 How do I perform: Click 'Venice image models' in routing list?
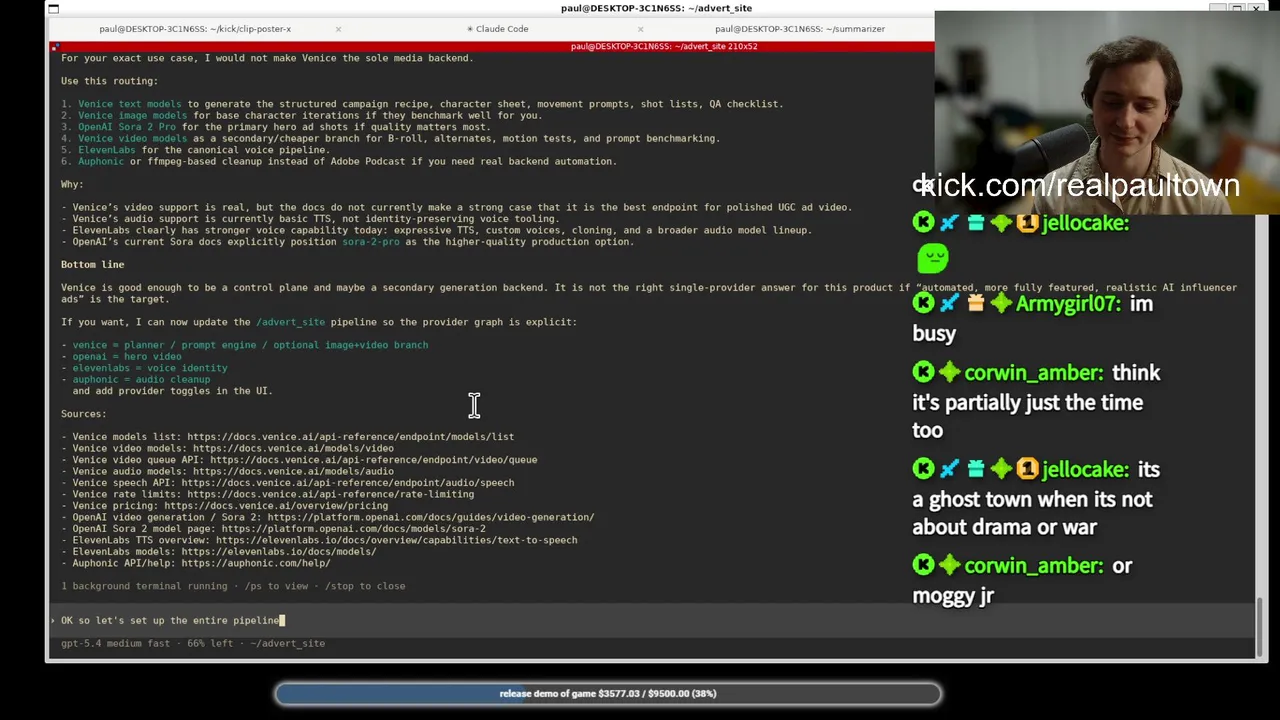point(133,115)
